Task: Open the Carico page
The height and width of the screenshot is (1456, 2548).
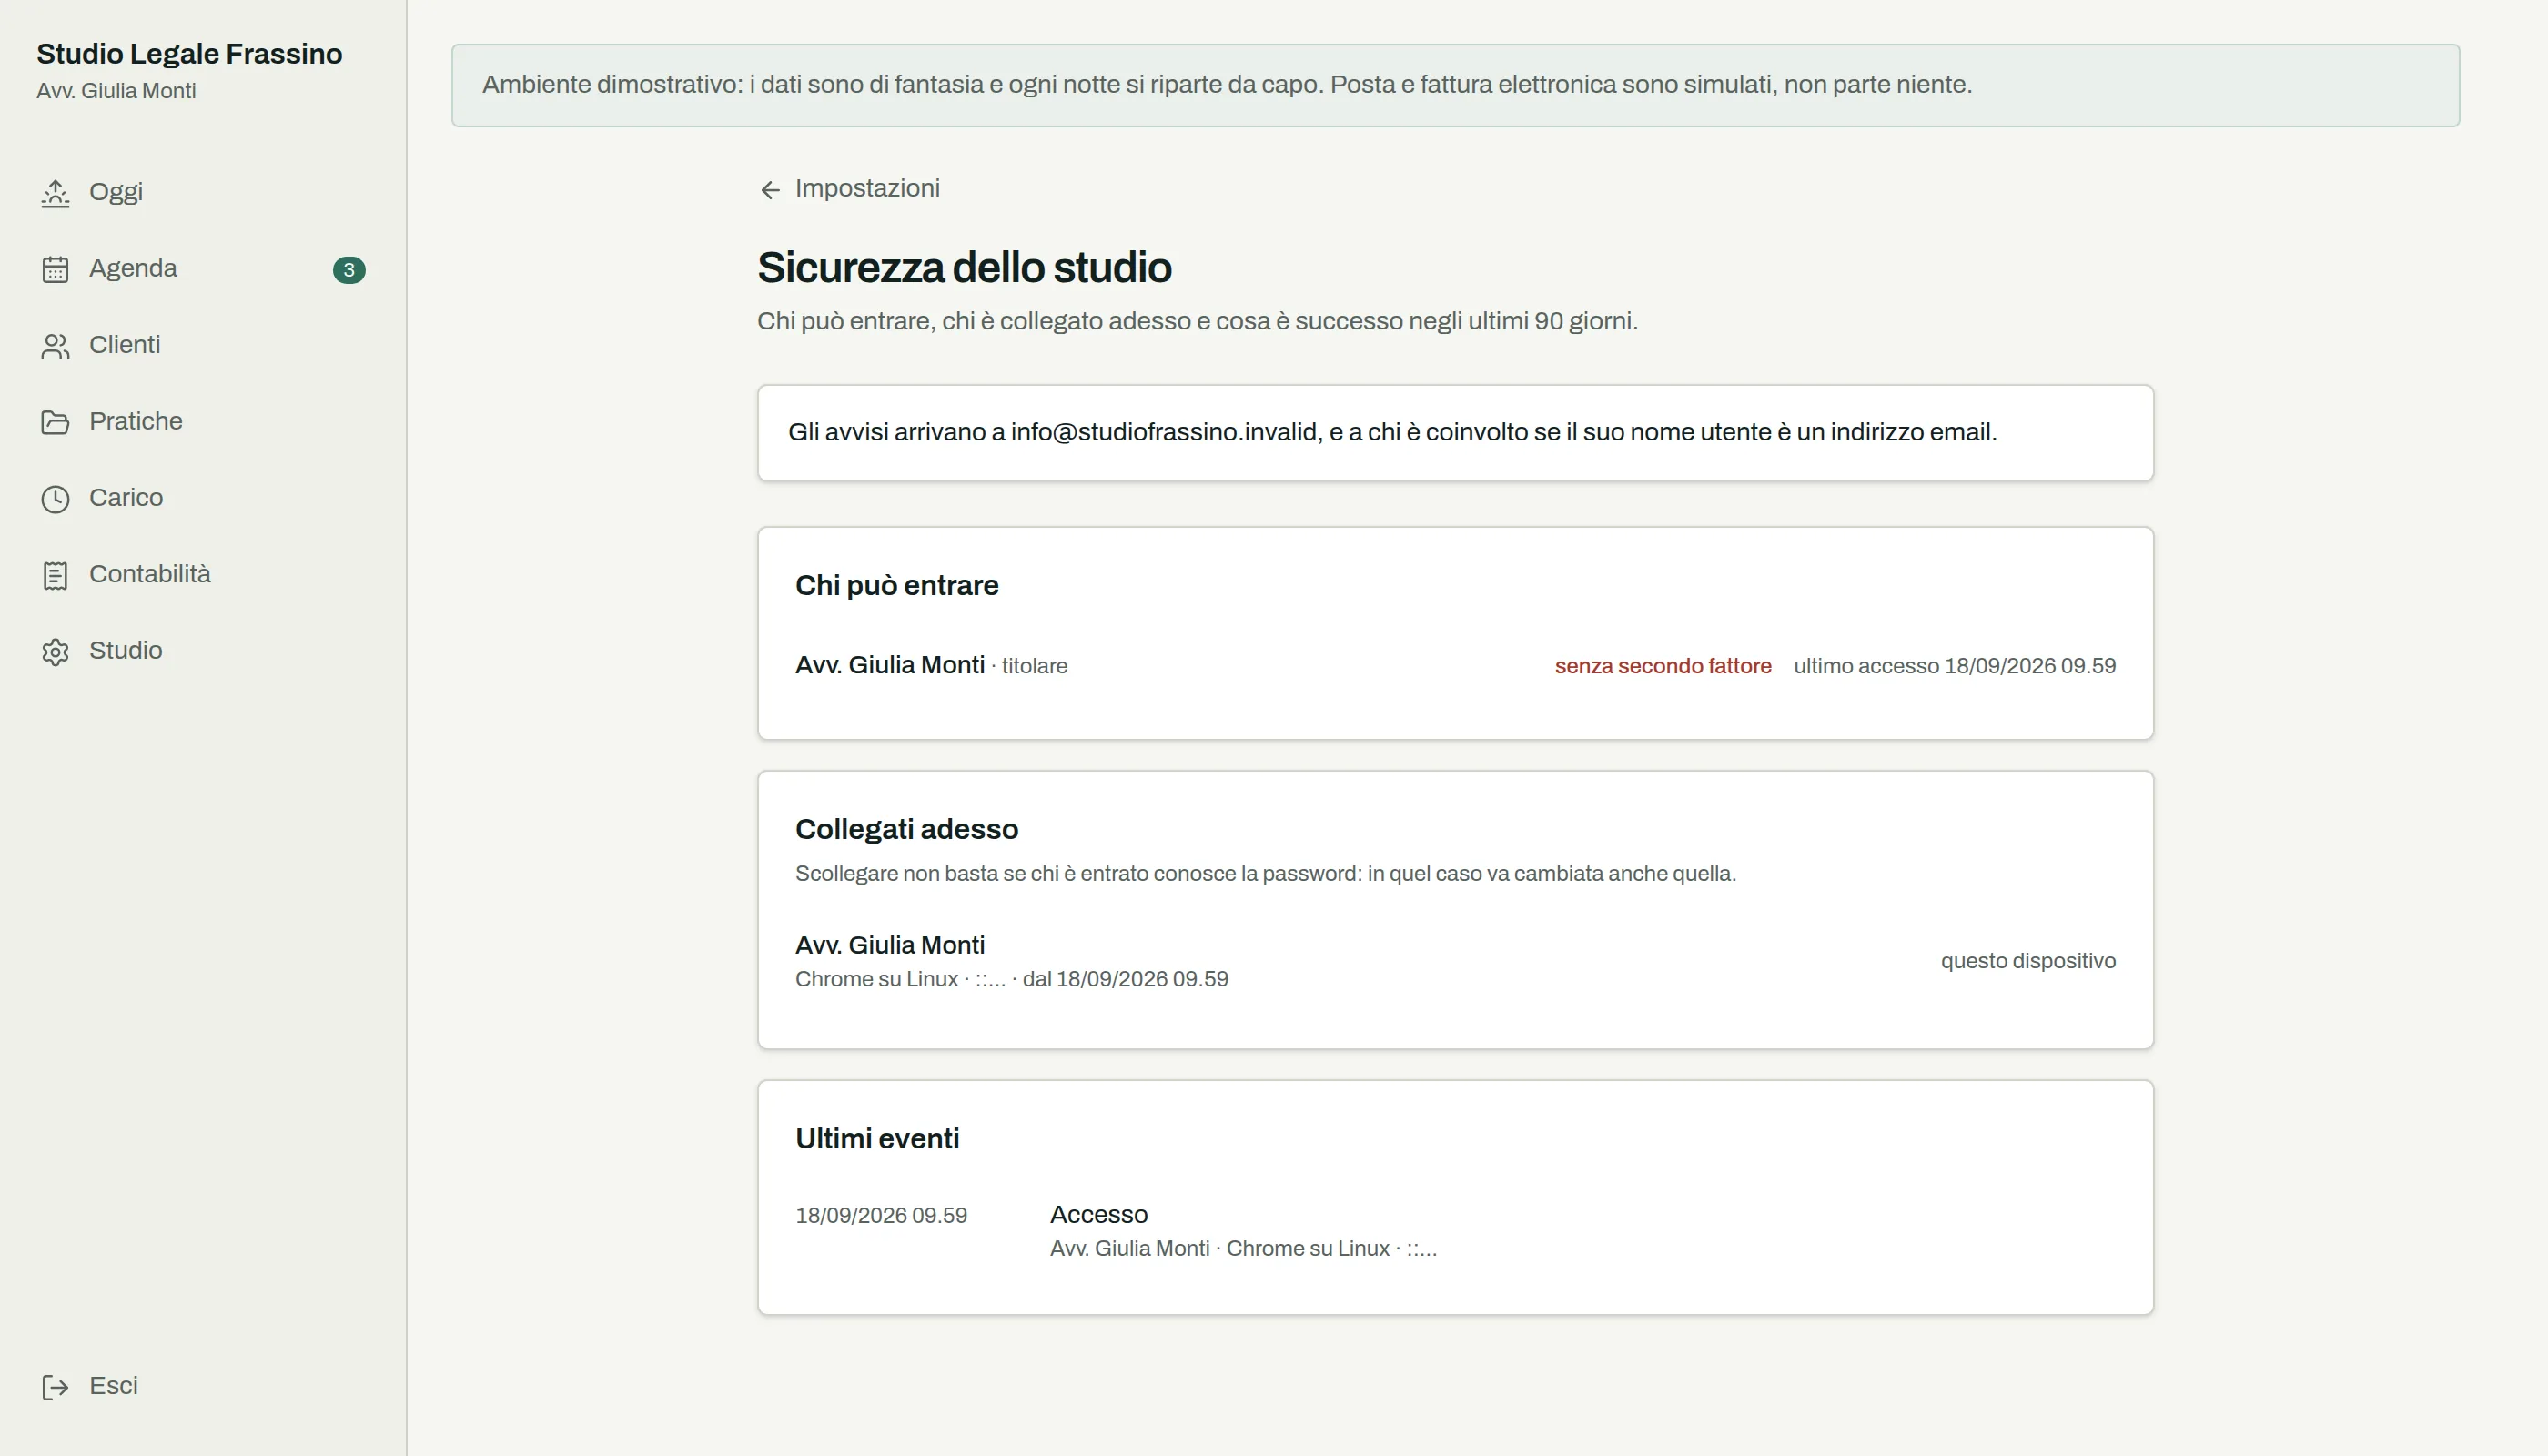Action: pyautogui.click(x=203, y=498)
